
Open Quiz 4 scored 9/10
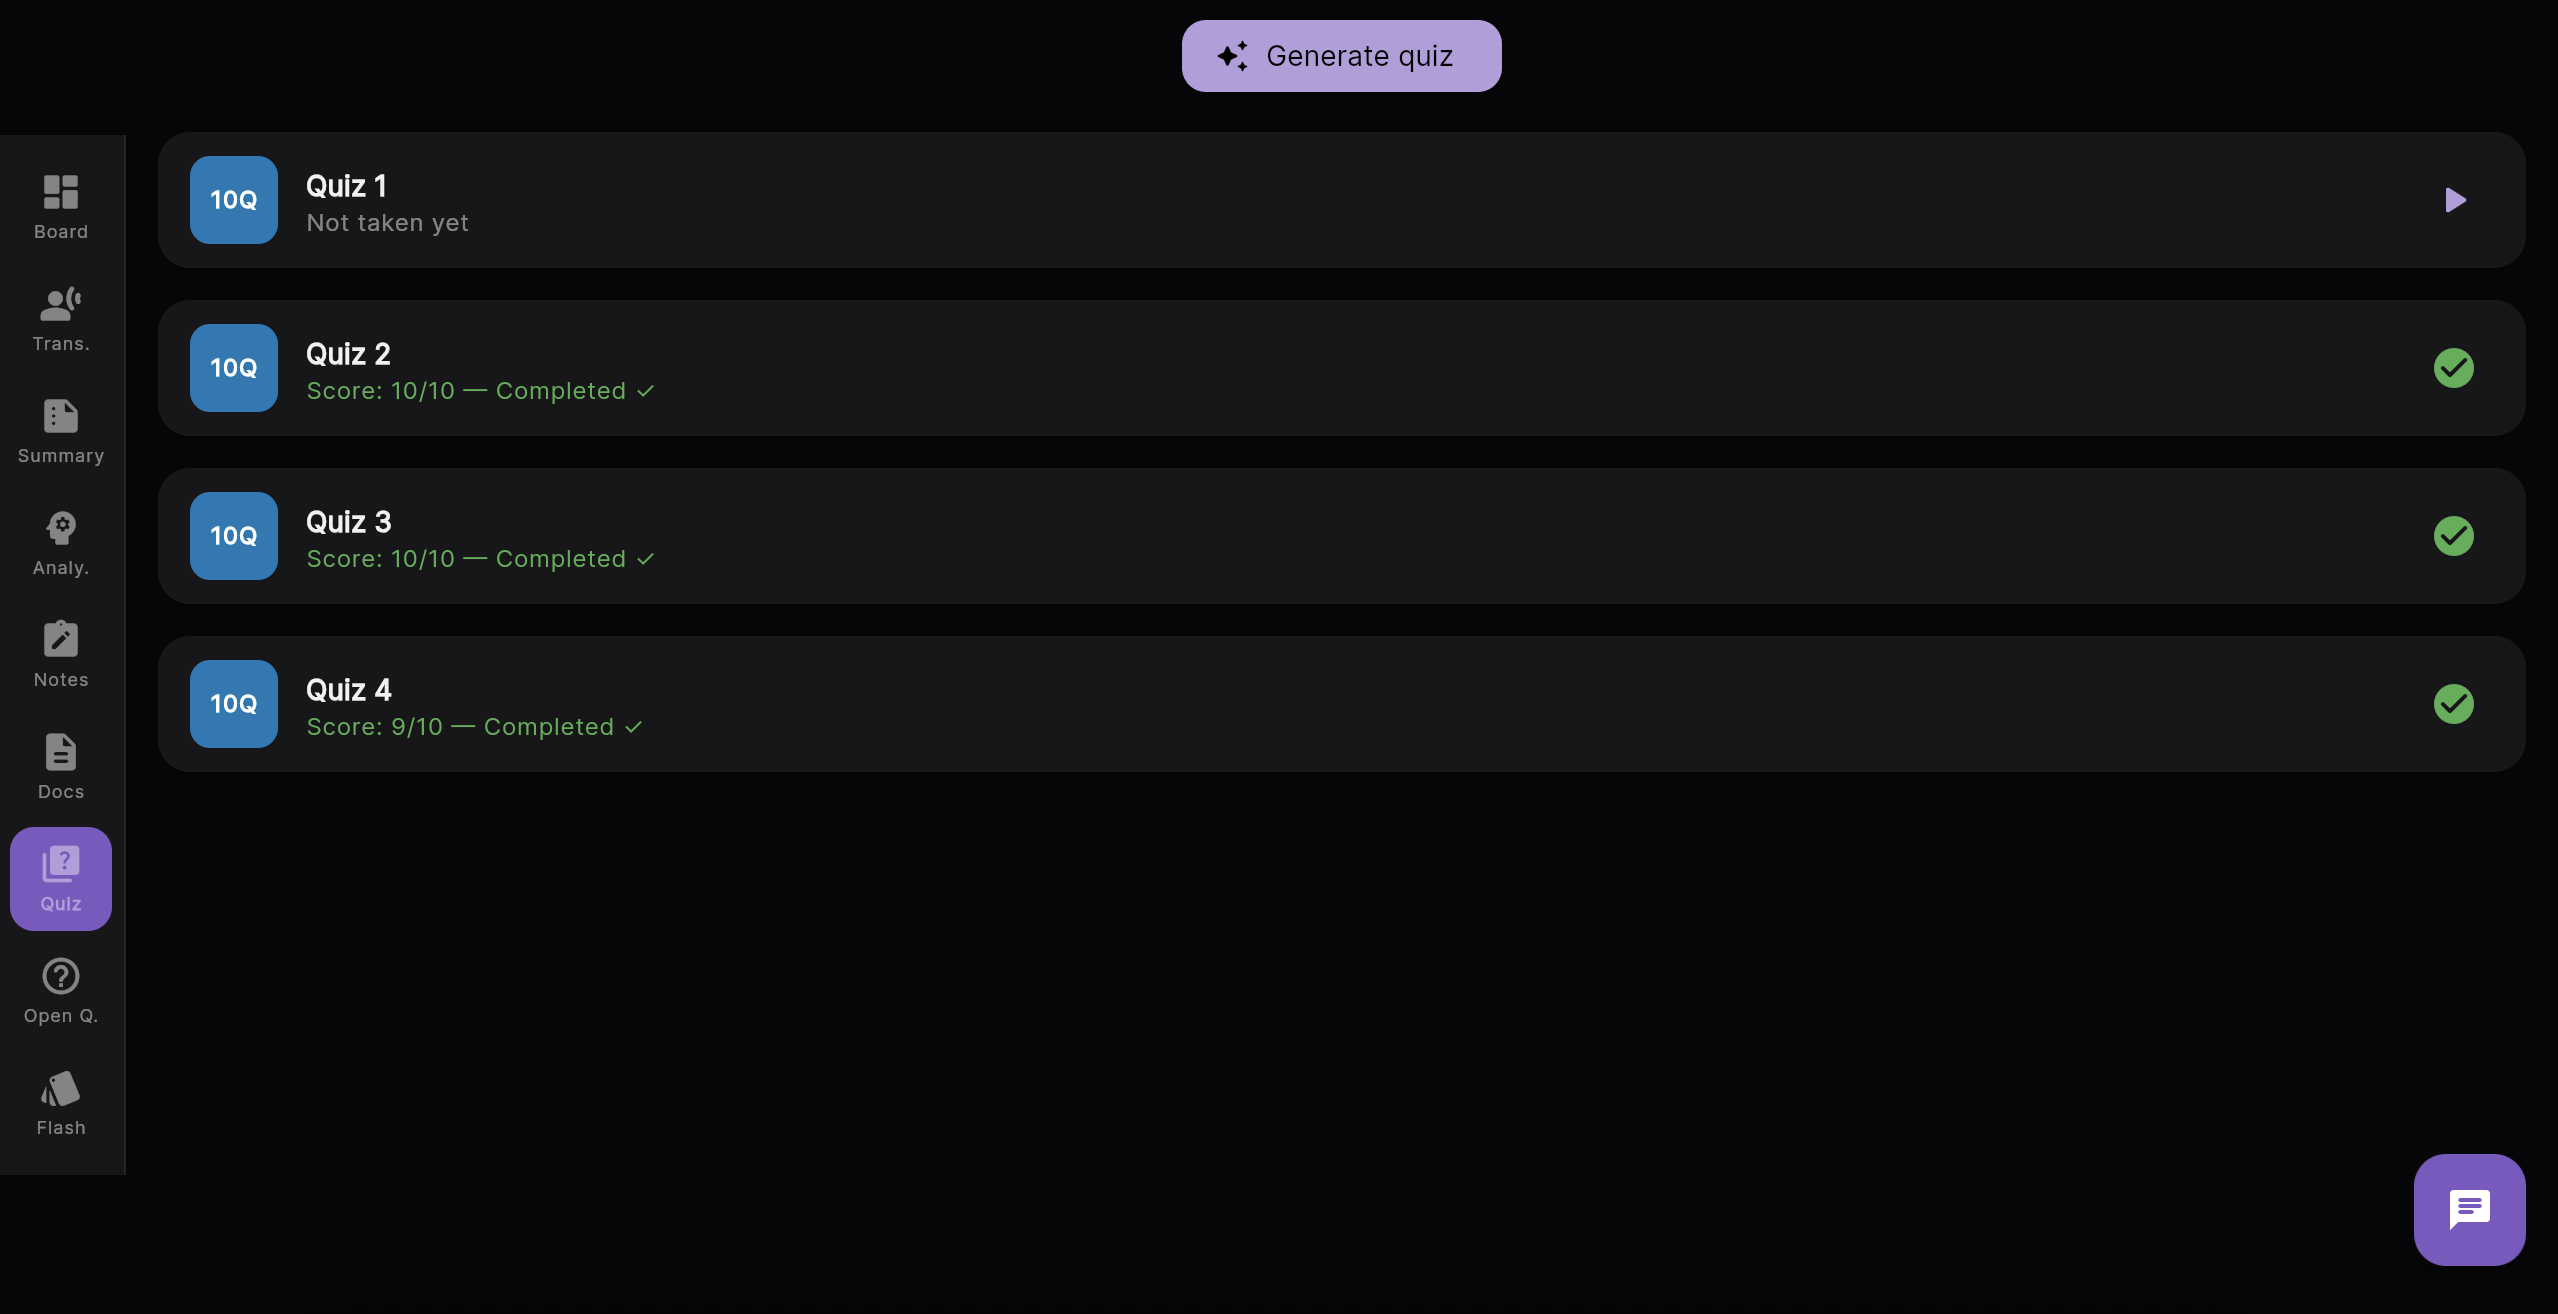pyautogui.click(x=1200, y=704)
